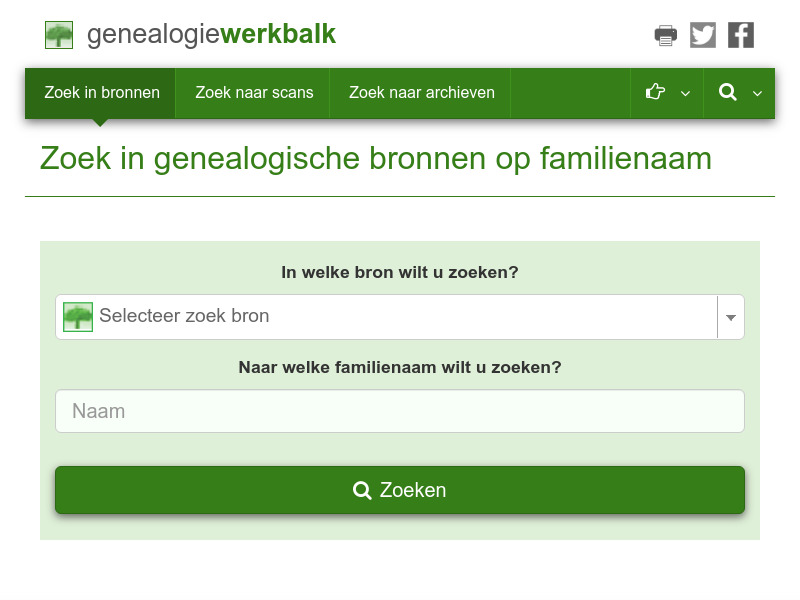The width and height of the screenshot is (800, 600).
Task: Expand the chevron next to the thumbs-up icon
Action: (686, 94)
